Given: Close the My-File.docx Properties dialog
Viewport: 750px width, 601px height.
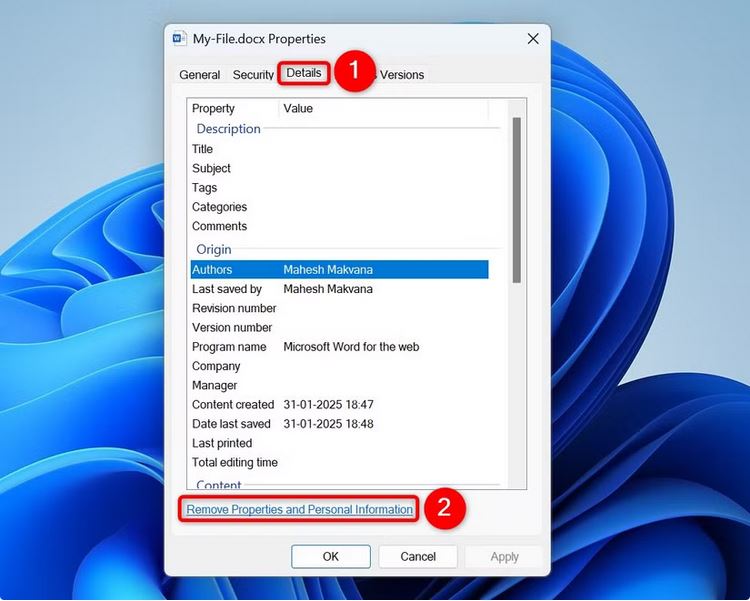Looking at the screenshot, I should coord(533,39).
